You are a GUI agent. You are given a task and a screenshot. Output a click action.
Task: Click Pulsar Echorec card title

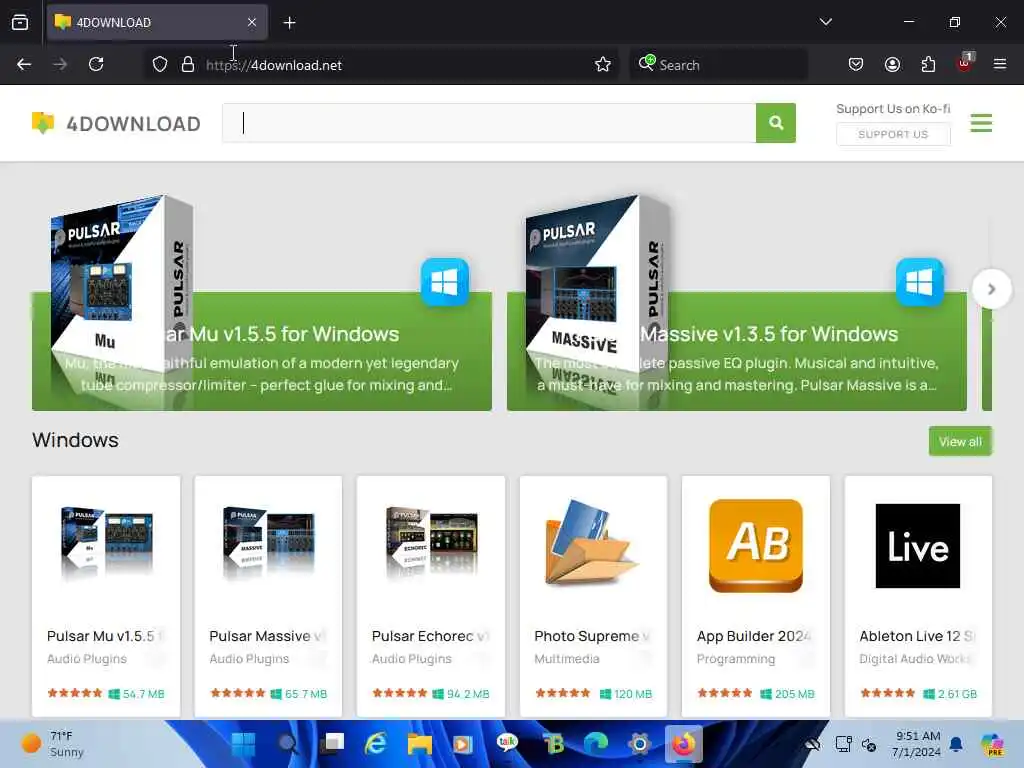(430, 636)
